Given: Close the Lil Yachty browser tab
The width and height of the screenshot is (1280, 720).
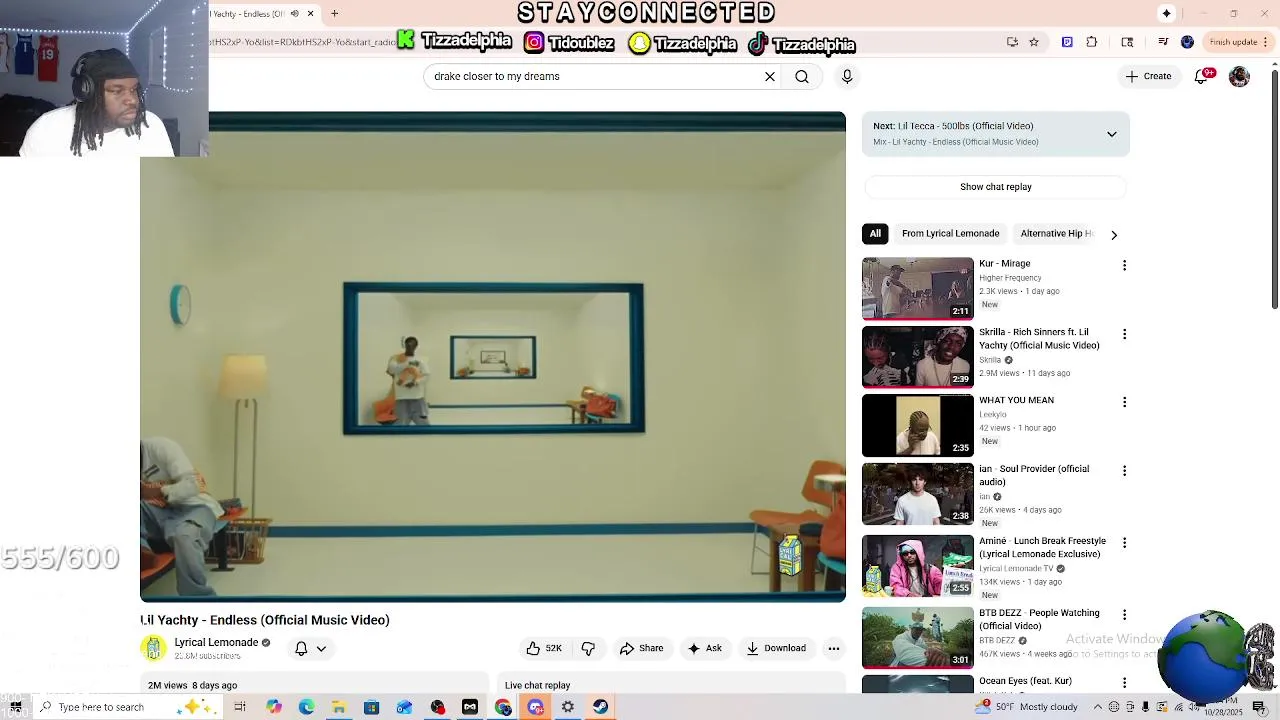Looking at the screenshot, I should click(310, 14).
